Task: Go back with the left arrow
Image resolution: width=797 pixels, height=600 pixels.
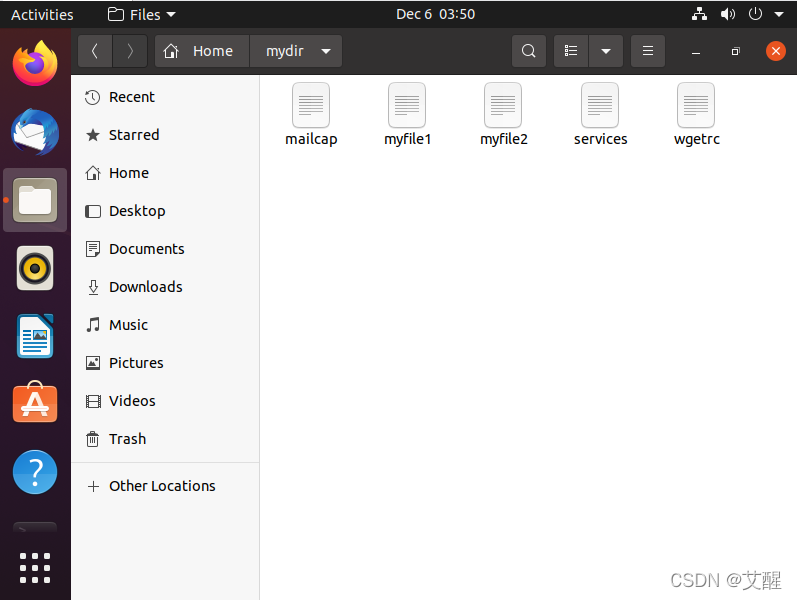Action: (x=95, y=51)
